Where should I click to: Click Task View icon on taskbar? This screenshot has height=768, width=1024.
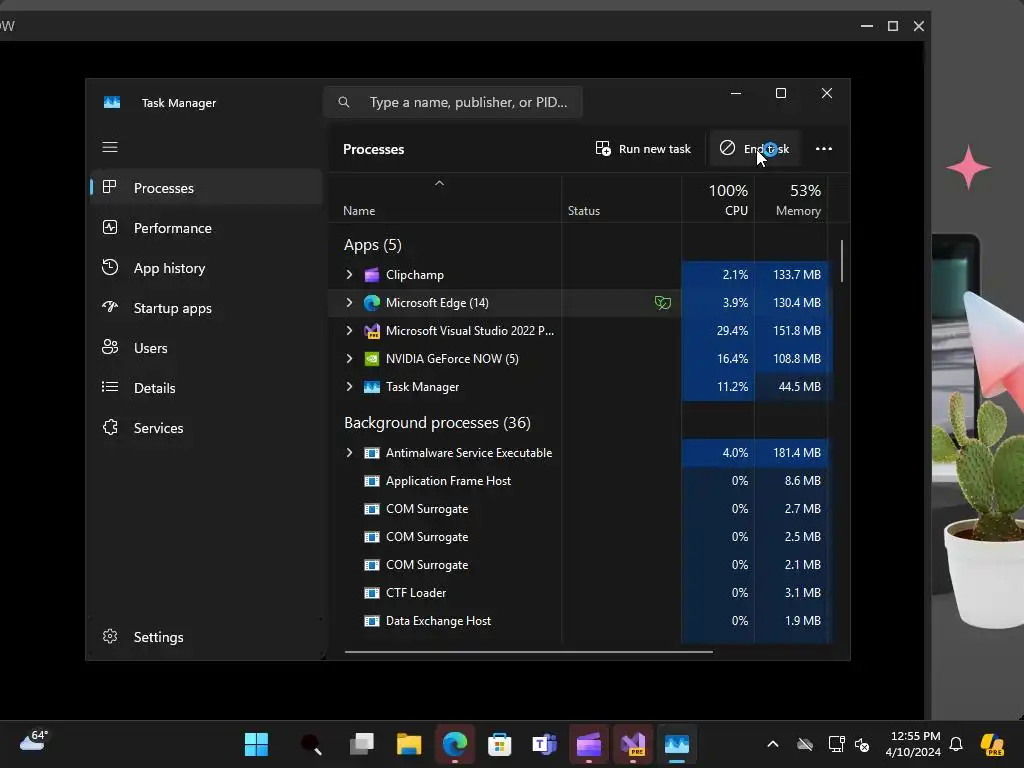click(x=362, y=744)
